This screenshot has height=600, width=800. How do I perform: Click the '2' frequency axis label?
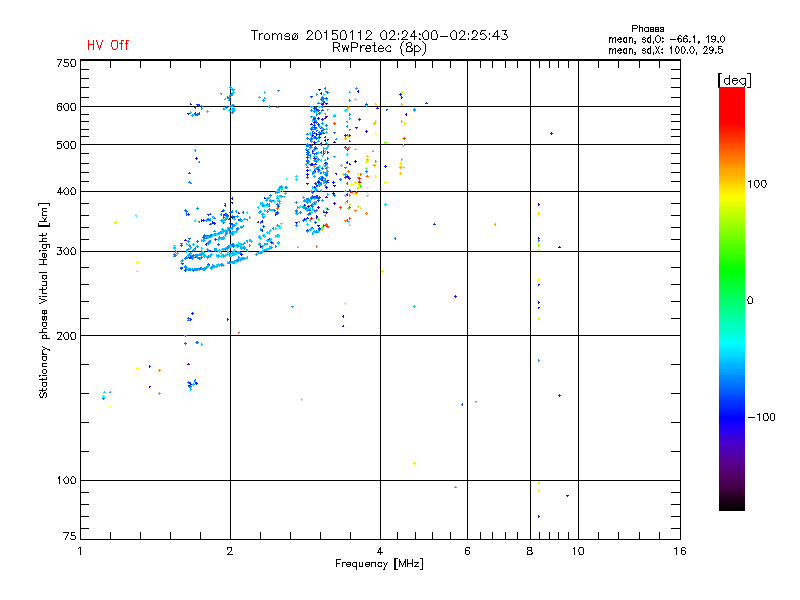click(x=230, y=551)
